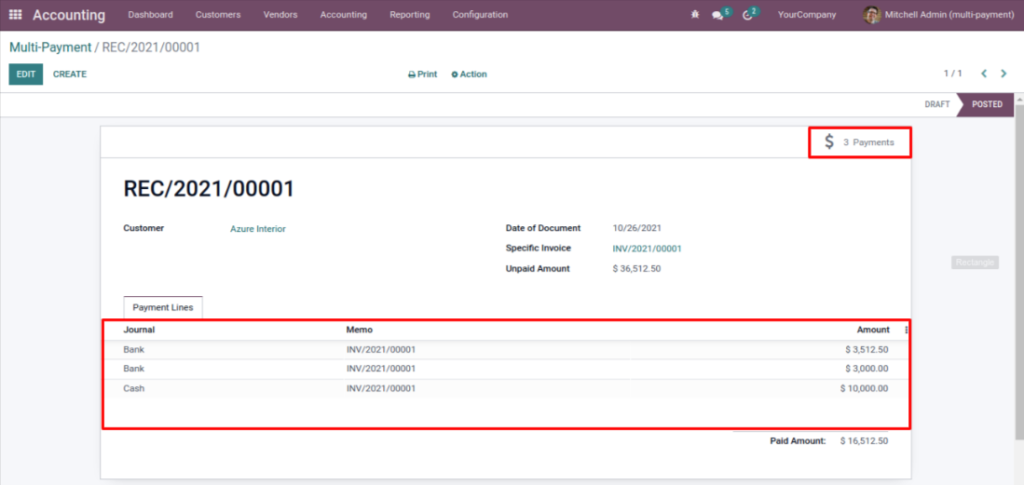Open the Azure Interior customer link
The width and height of the screenshot is (1024, 485).
258,229
